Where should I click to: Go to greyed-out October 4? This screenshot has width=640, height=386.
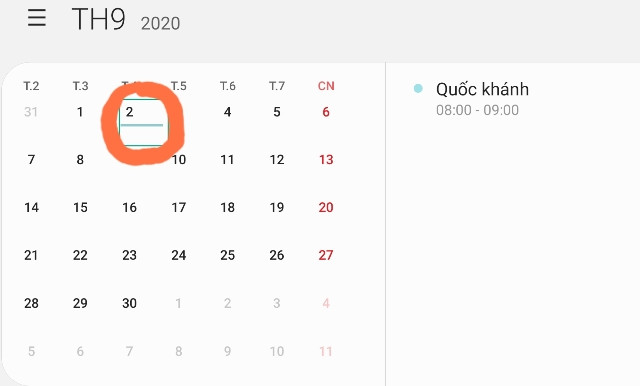tap(326, 303)
